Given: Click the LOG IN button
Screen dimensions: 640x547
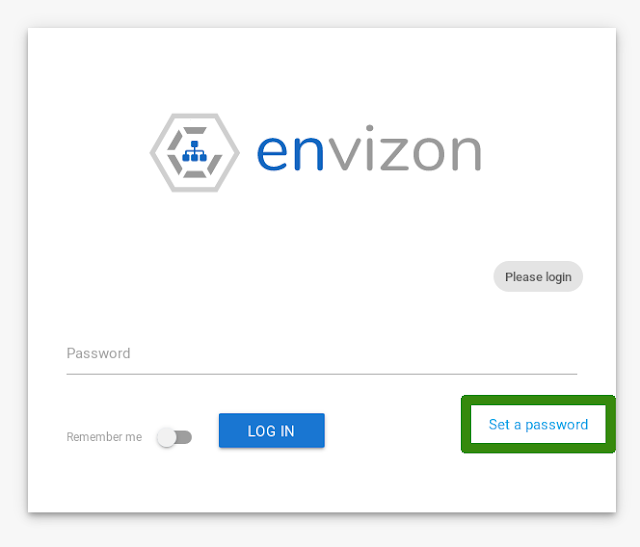Looking at the screenshot, I should [272, 431].
